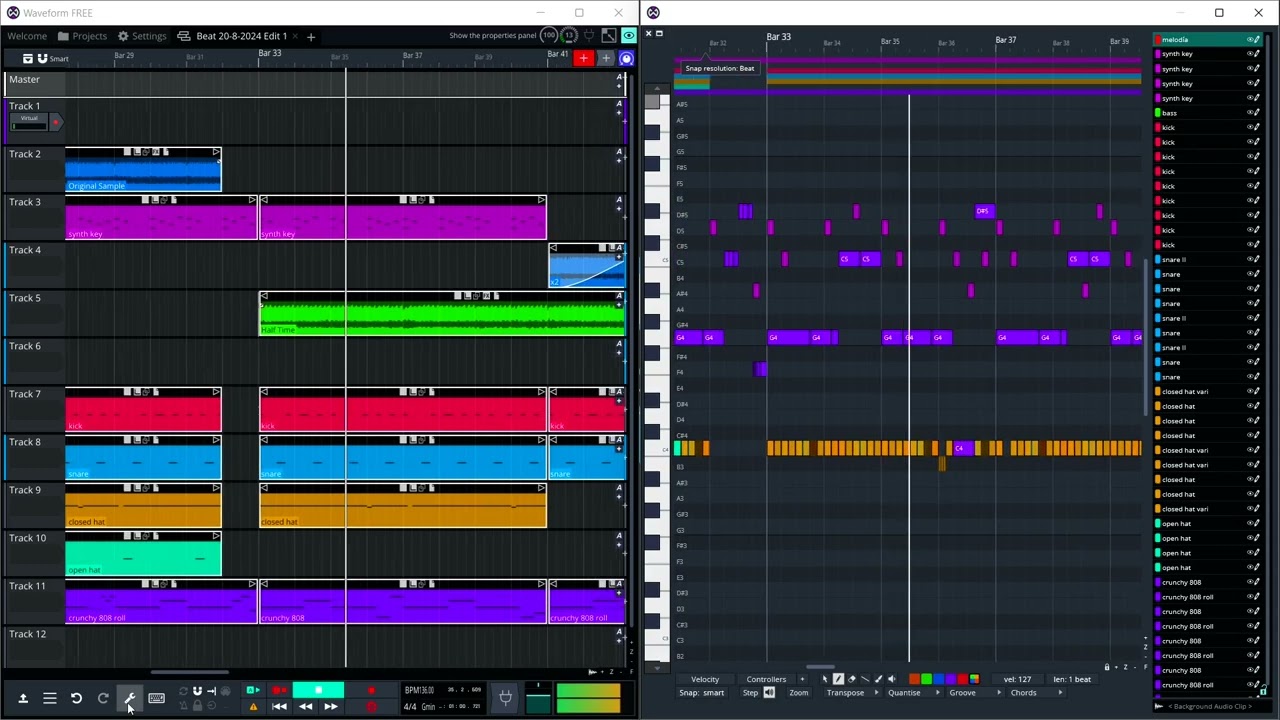Switch to the Welcome tab
1280x720 pixels.
pos(27,36)
